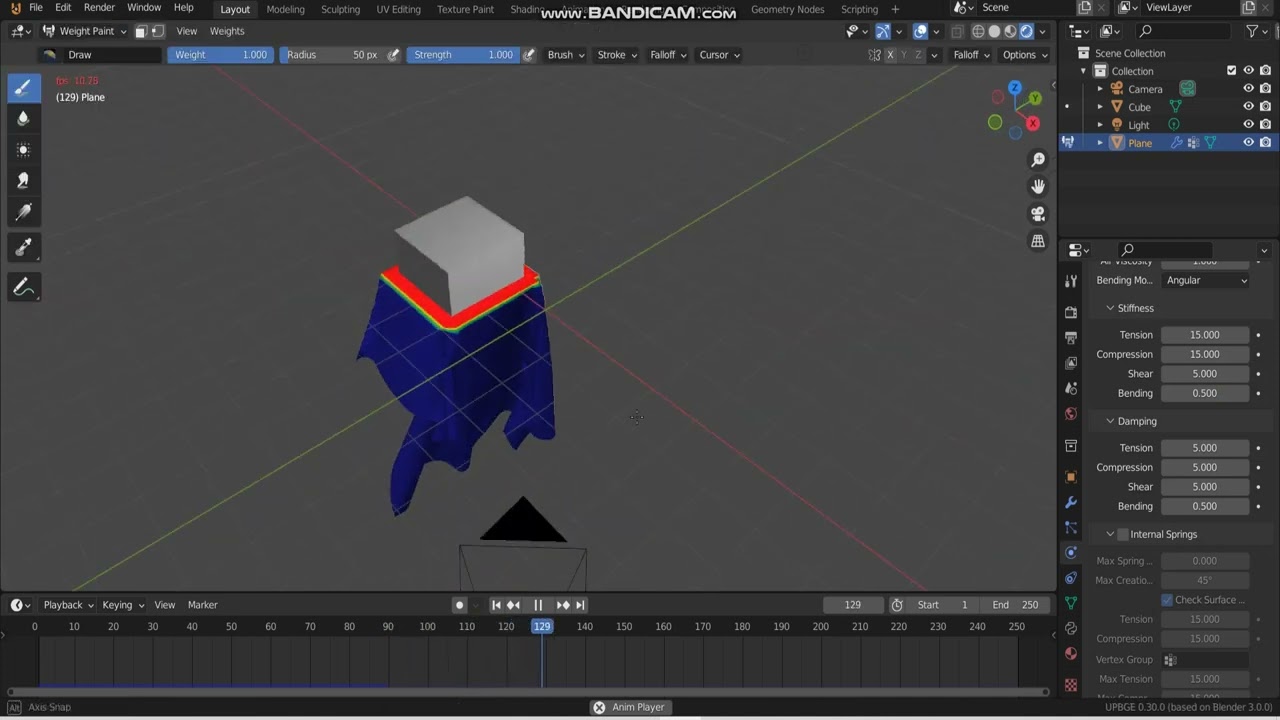Viewport: 1280px width, 720px height.
Task: Open the Object Constraints properties tab
Action: click(1071, 578)
